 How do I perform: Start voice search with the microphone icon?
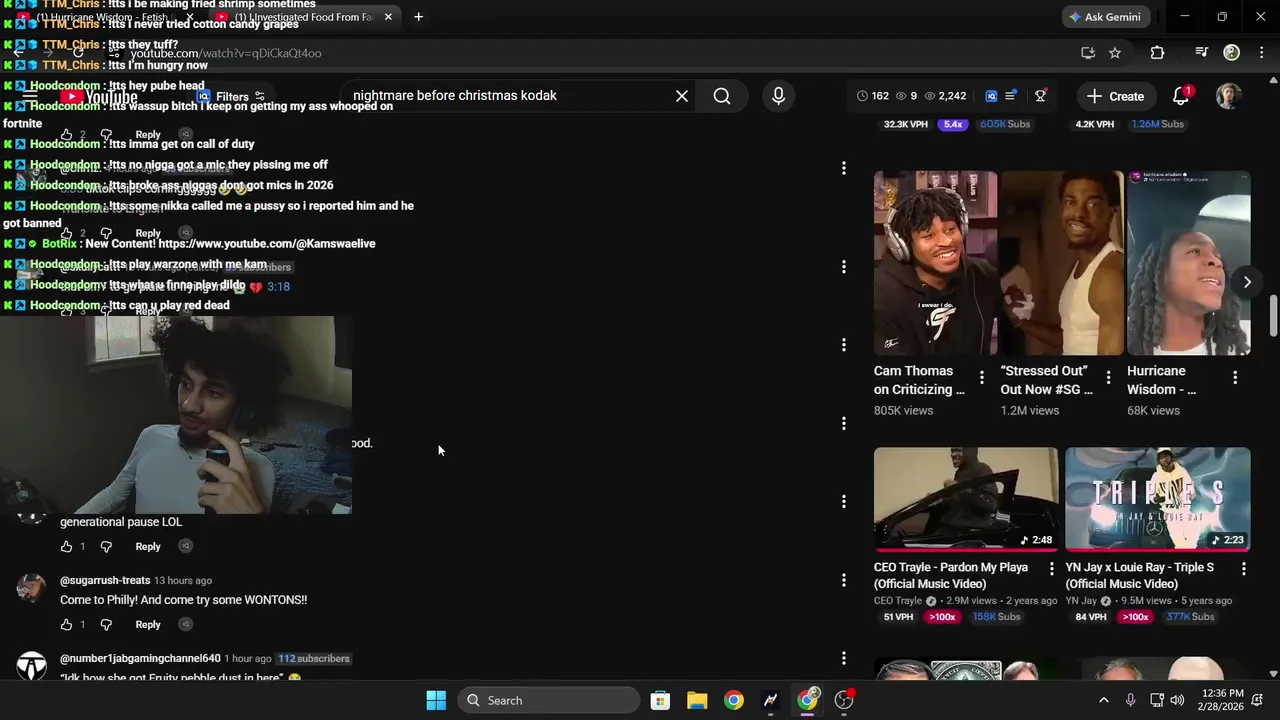click(778, 96)
